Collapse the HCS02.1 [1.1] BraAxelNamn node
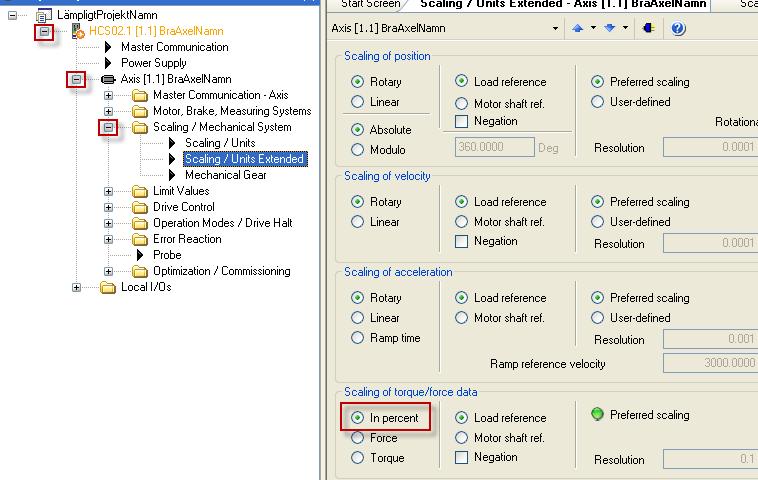 point(44,31)
